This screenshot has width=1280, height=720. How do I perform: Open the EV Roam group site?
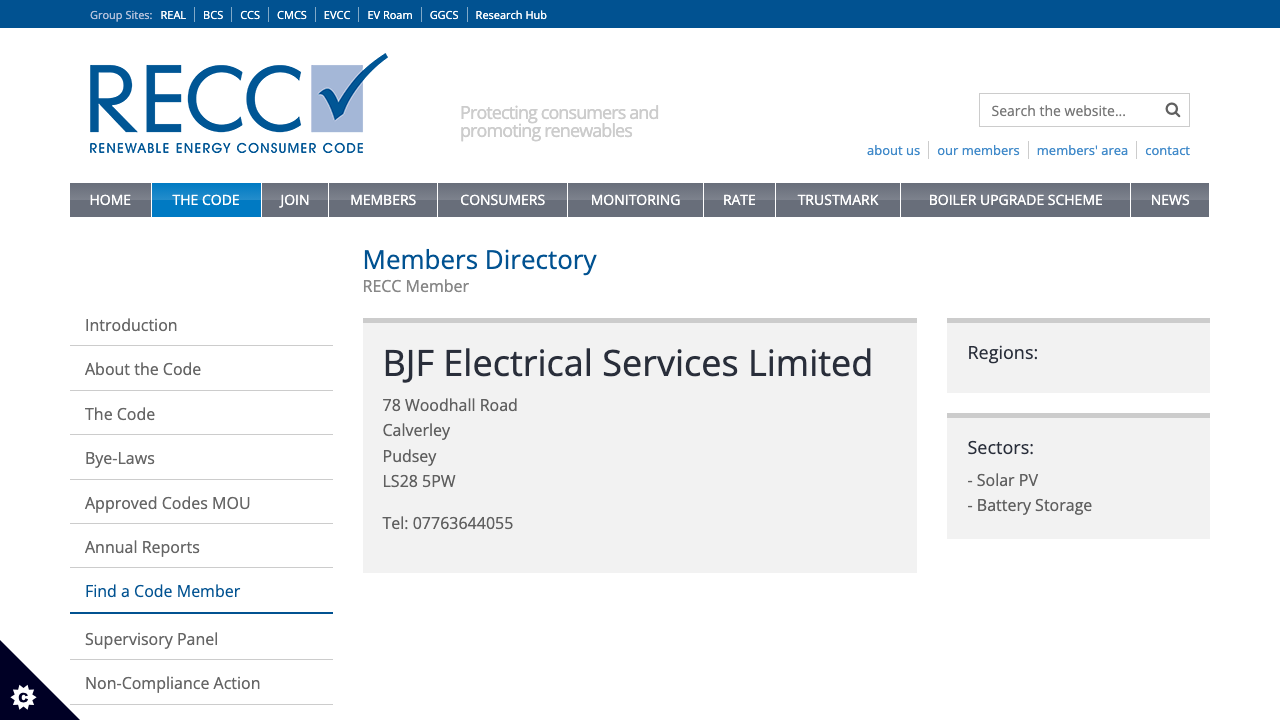[389, 14]
